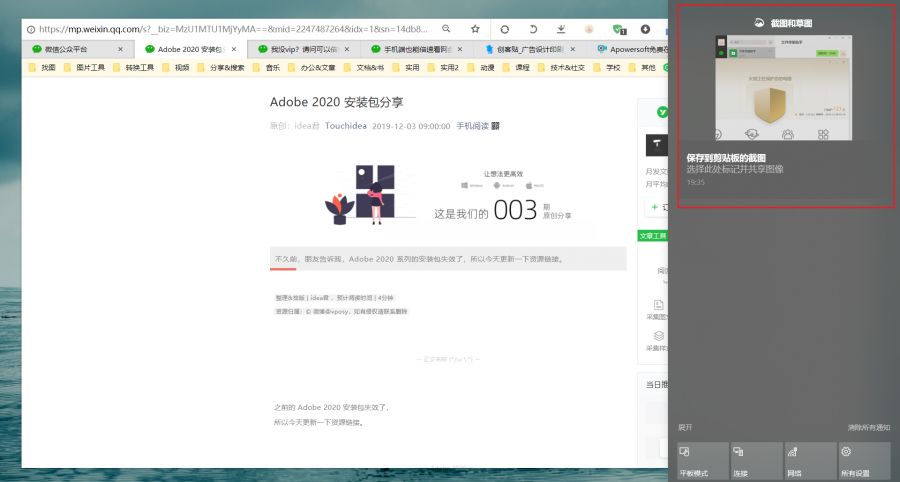
Task: Click the 文章工具 green label in sidebar
Action: click(x=653, y=236)
